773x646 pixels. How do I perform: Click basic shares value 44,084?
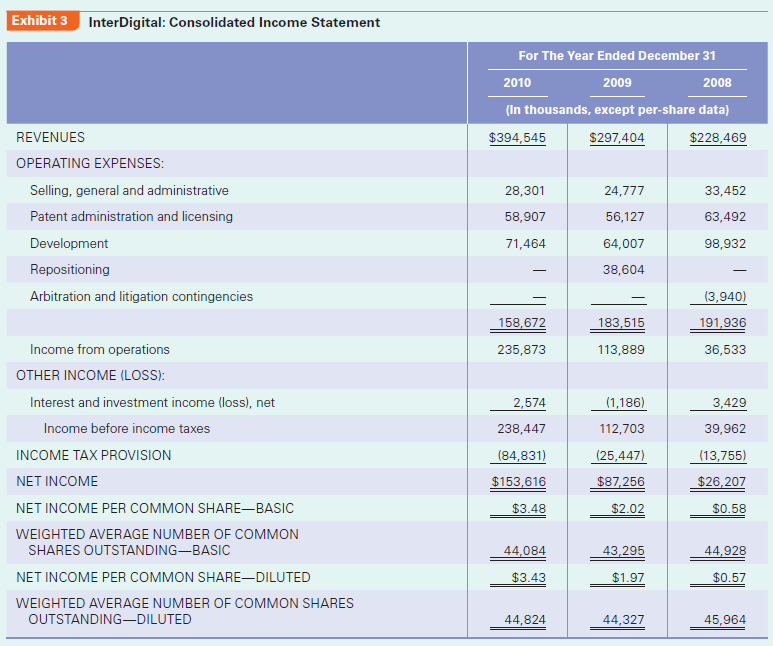click(x=525, y=550)
